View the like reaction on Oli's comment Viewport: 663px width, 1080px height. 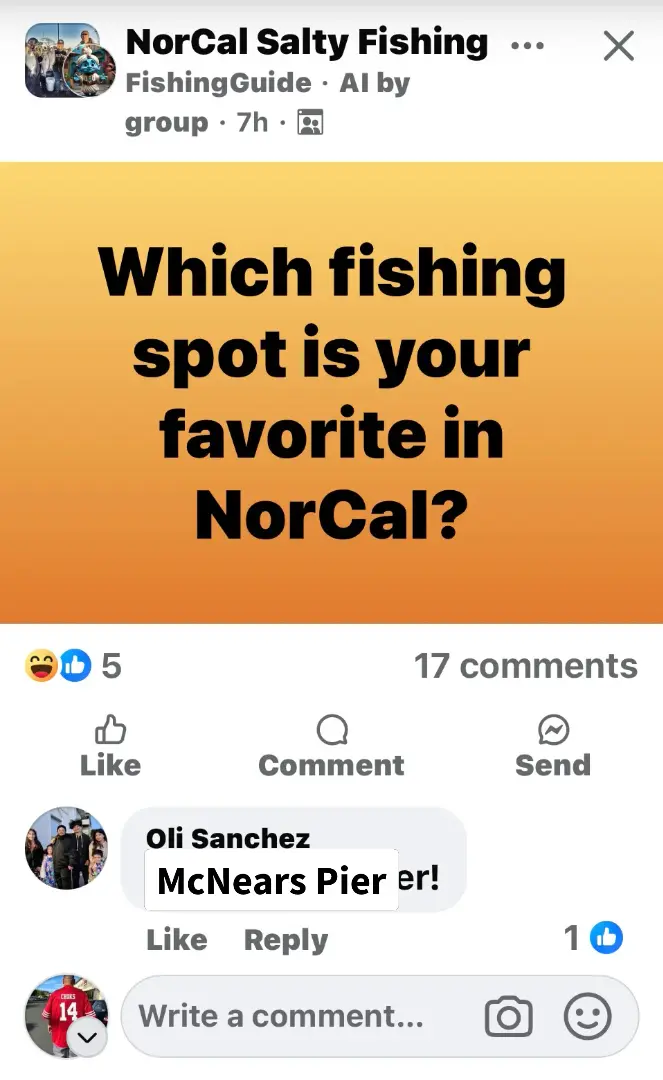coord(606,937)
